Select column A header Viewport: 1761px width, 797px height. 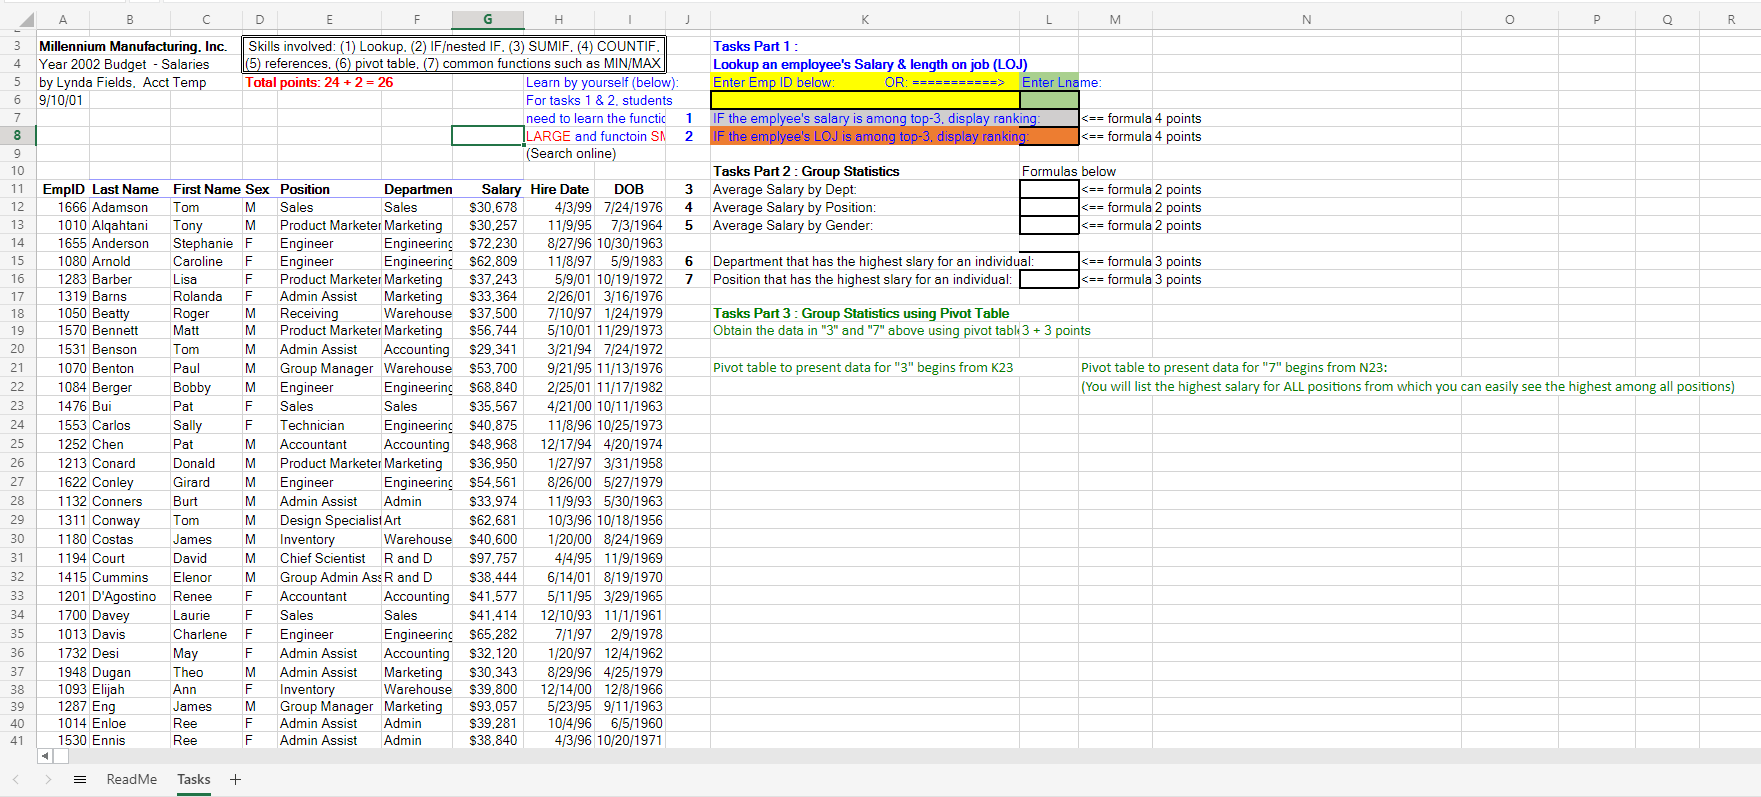(x=63, y=20)
